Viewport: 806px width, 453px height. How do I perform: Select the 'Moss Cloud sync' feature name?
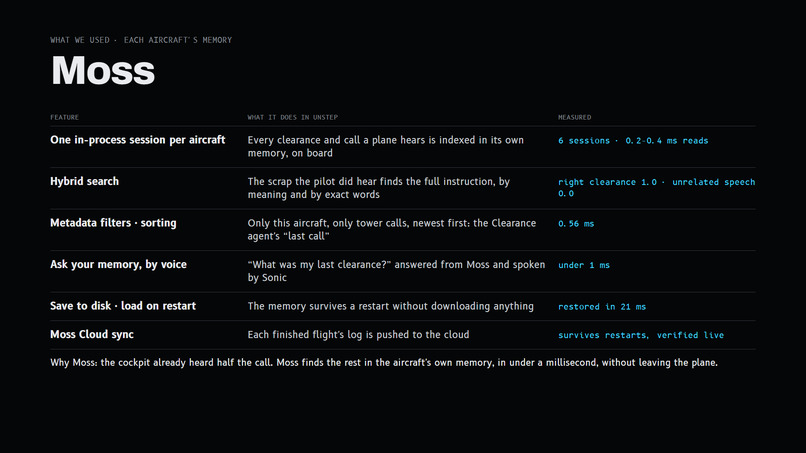coord(92,335)
